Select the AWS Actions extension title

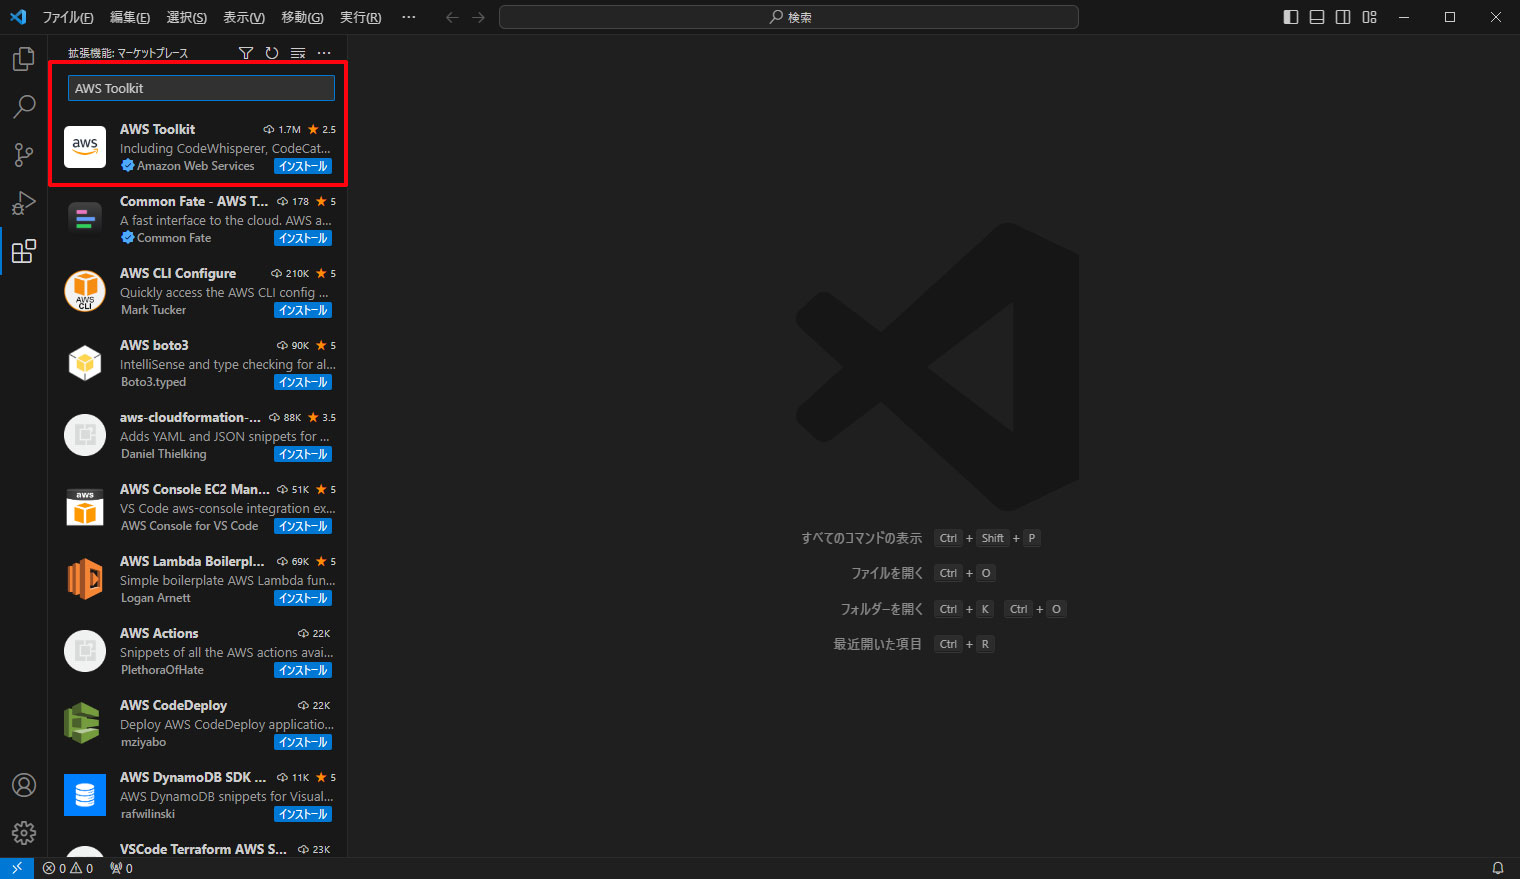pyautogui.click(x=159, y=633)
